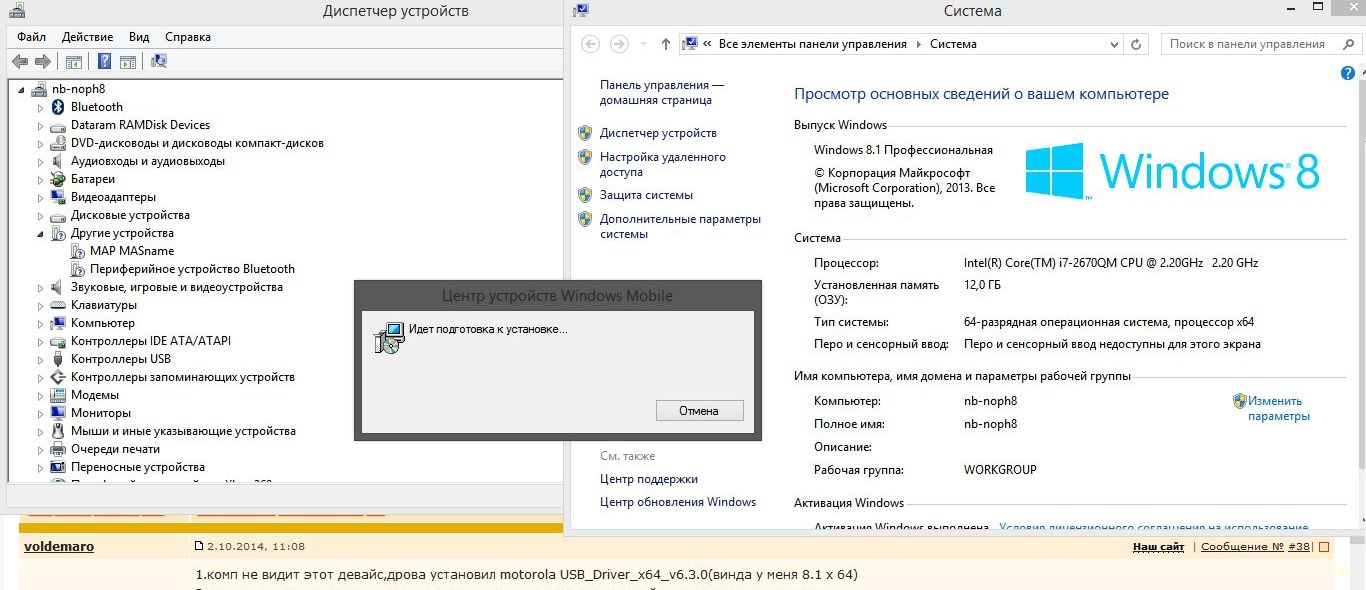The height and width of the screenshot is (590, 1366).
Task: Collapse the nb-noph8 root node
Action: coord(23,89)
